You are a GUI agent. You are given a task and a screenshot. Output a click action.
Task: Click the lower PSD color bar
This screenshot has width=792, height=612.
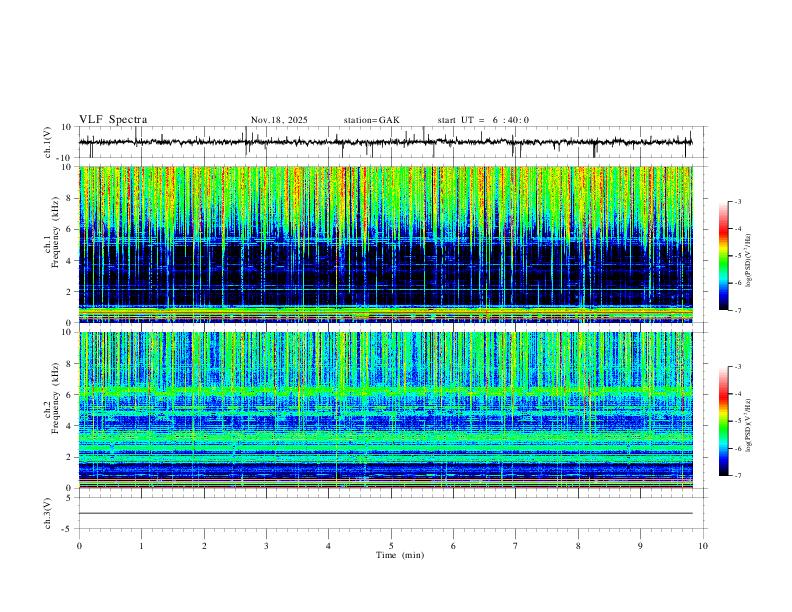(x=723, y=421)
